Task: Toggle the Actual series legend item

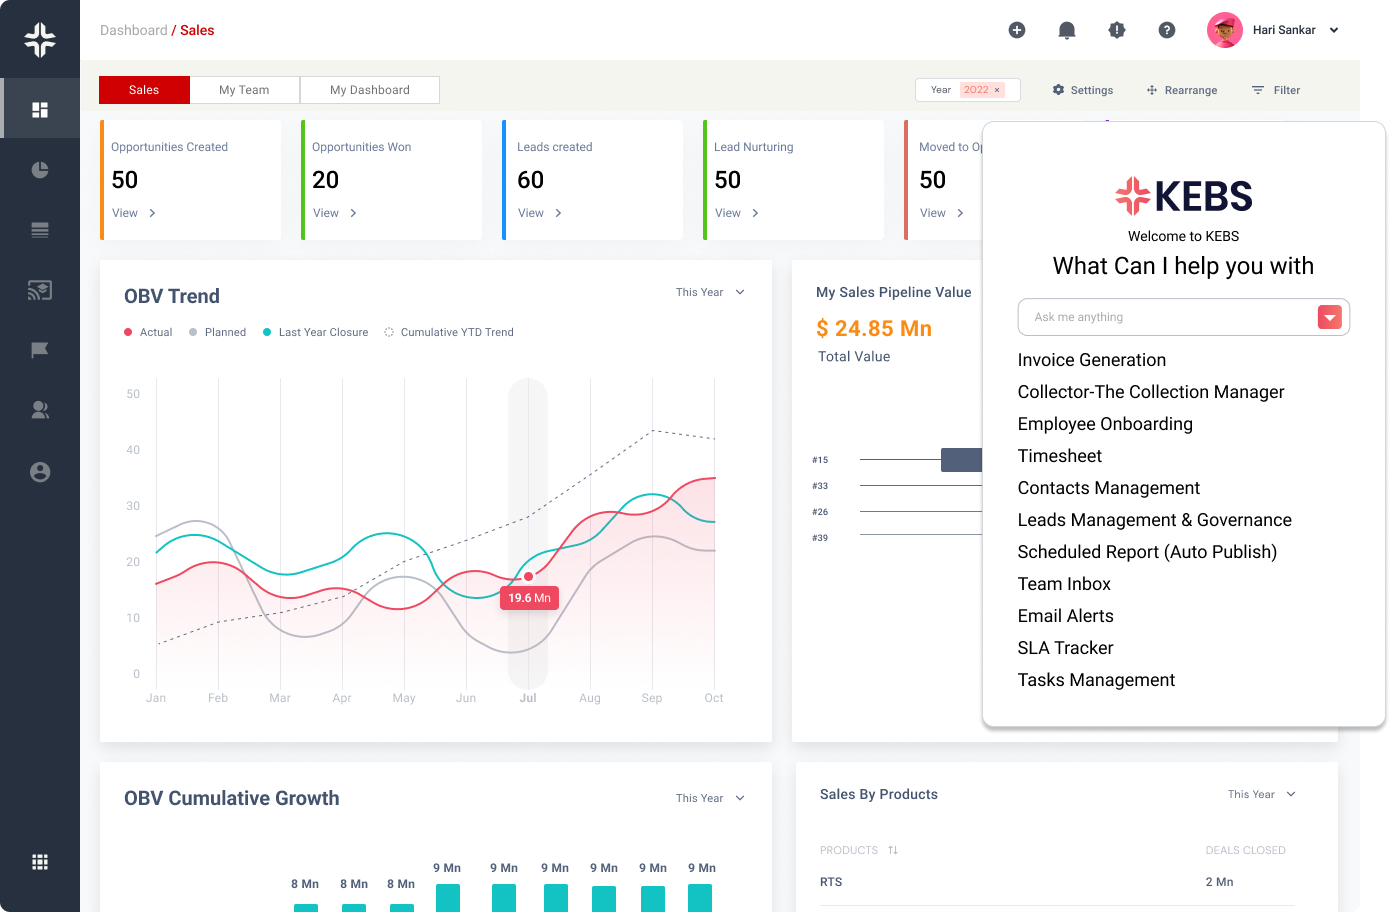Action: [148, 332]
